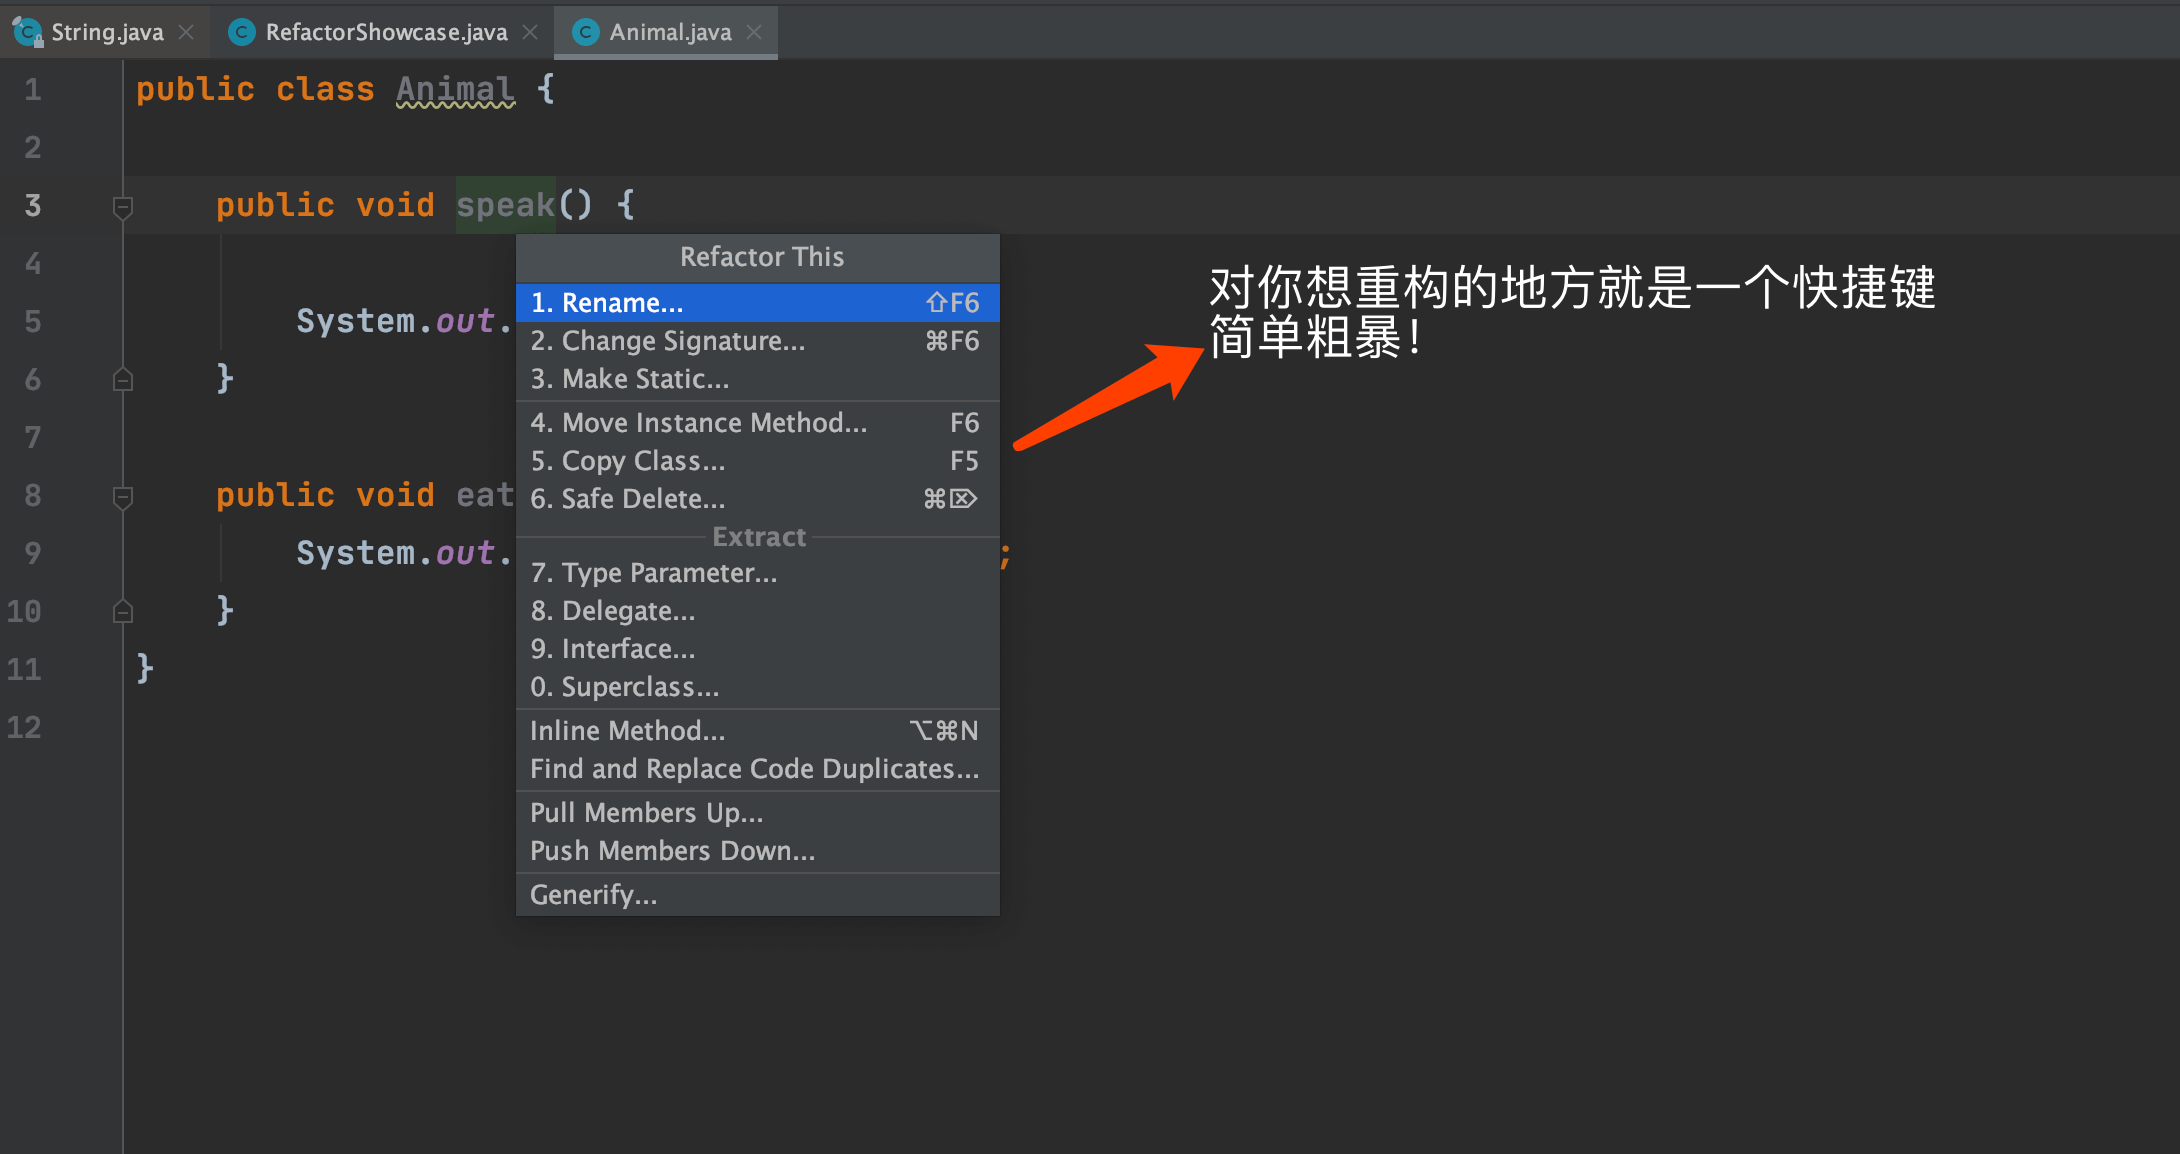Viewport: 2180px width, 1154px height.
Task: Close the String.java tab
Action: pyautogui.click(x=186, y=32)
